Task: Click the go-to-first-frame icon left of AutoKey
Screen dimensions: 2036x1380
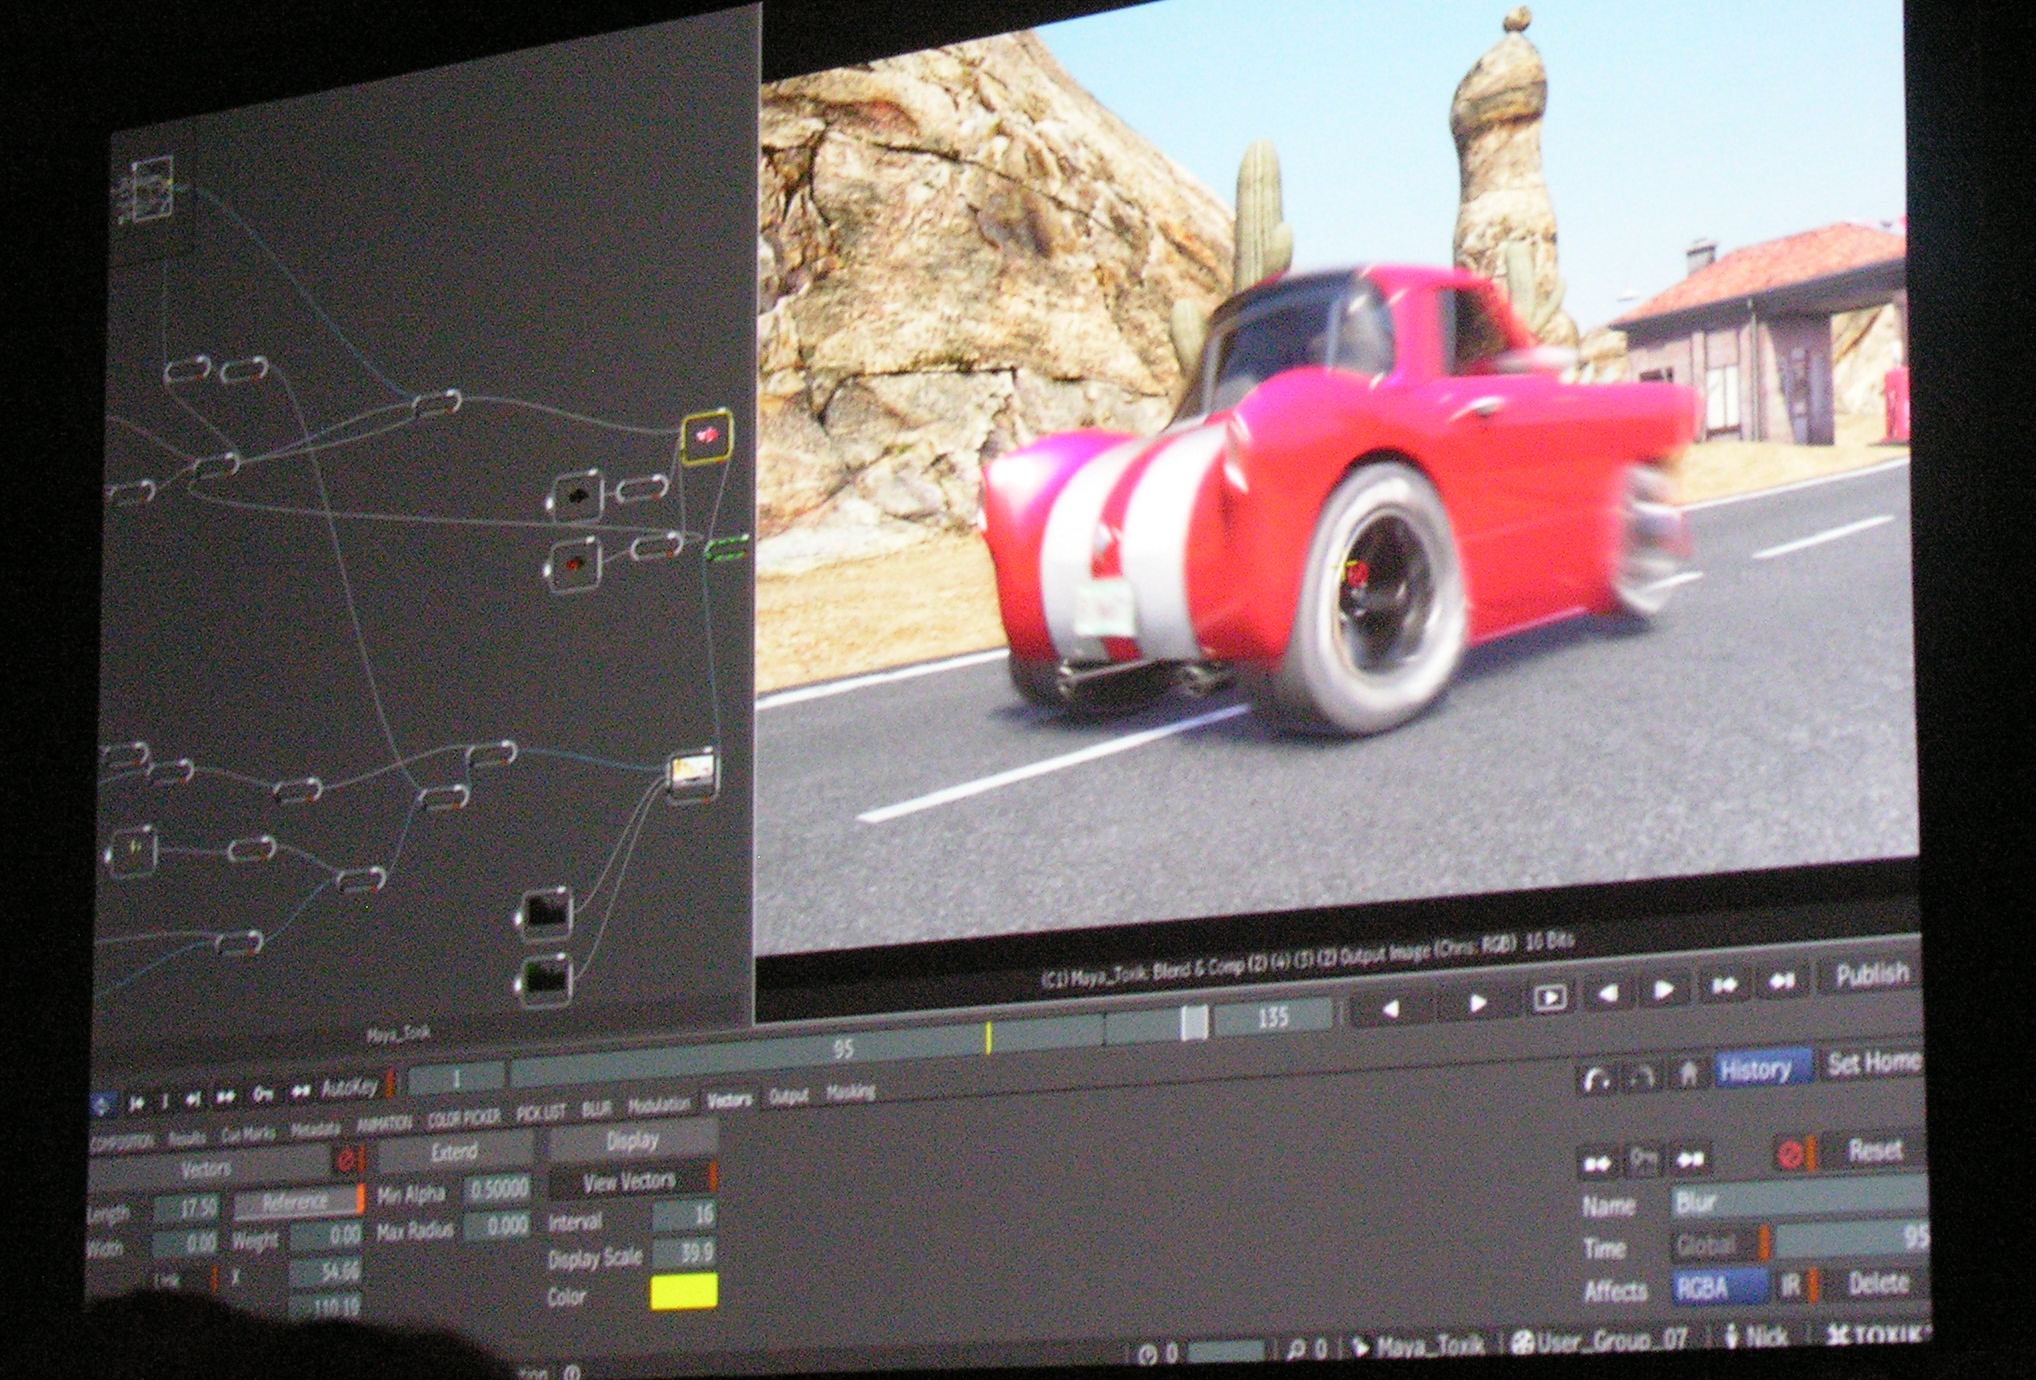Action: [135, 1102]
